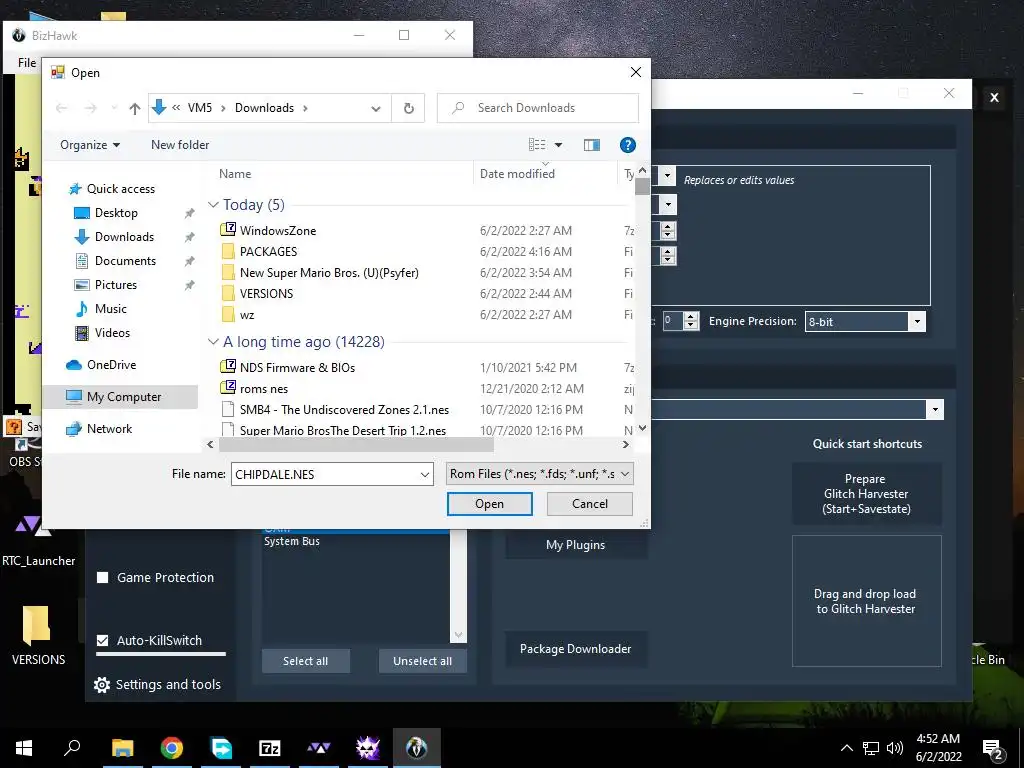This screenshot has width=1024, height=768.
Task: Go up one folder level arrow
Action: pyautogui.click(x=135, y=108)
